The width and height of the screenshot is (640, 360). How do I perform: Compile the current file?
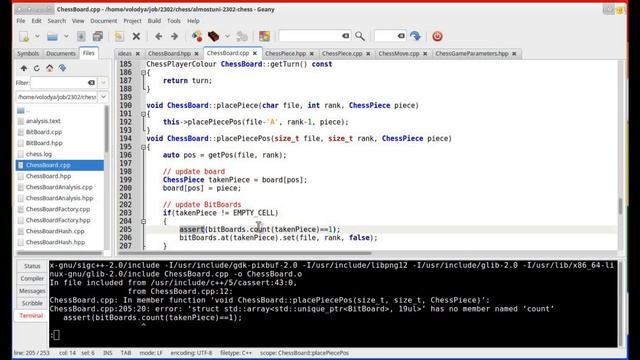tap(197, 36)
